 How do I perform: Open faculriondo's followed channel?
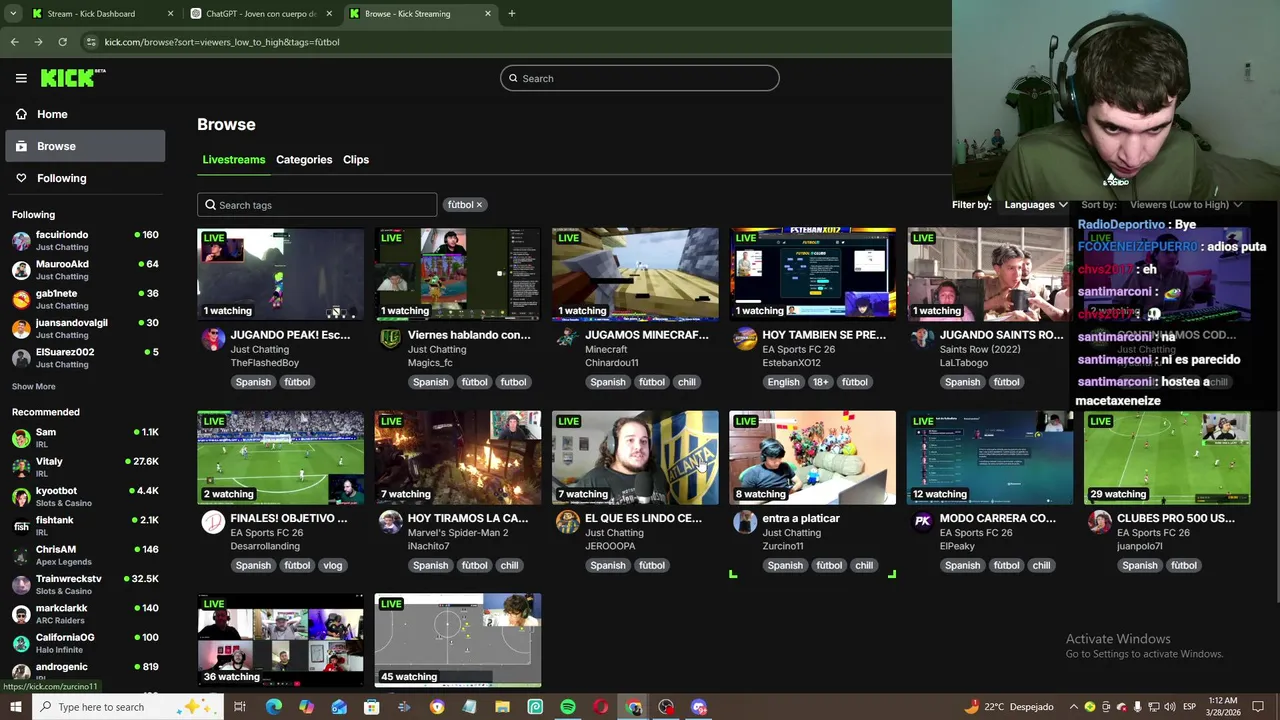(x=85, y=240)
